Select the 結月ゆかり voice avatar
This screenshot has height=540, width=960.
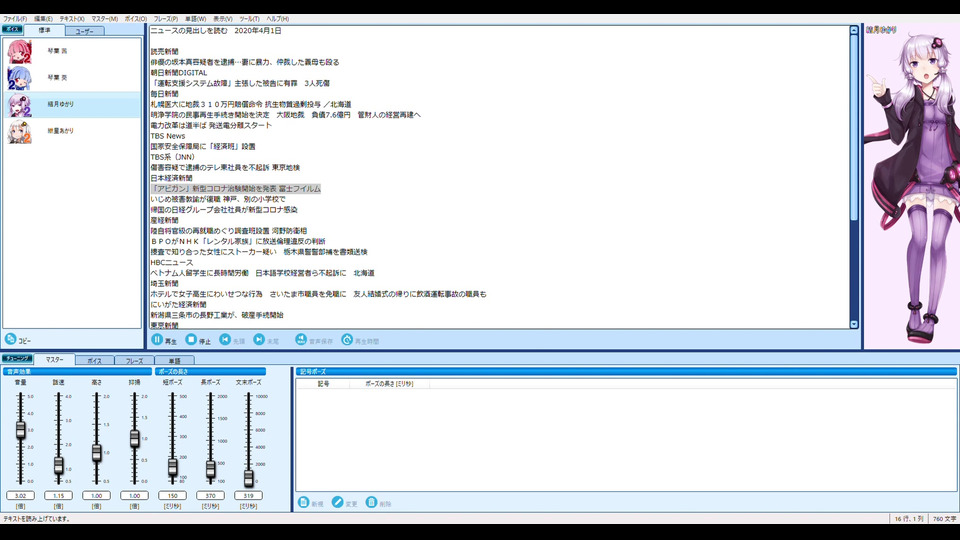19,105
